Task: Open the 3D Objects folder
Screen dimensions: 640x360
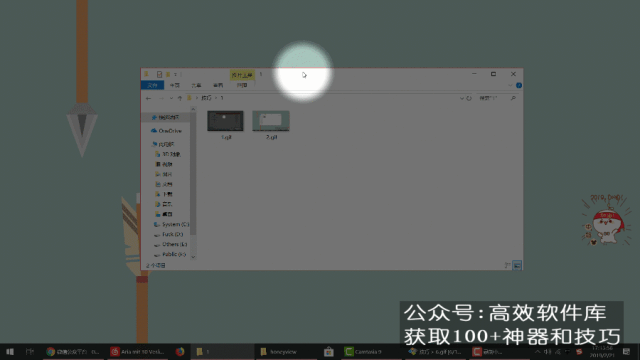Action: pos(168,154)
